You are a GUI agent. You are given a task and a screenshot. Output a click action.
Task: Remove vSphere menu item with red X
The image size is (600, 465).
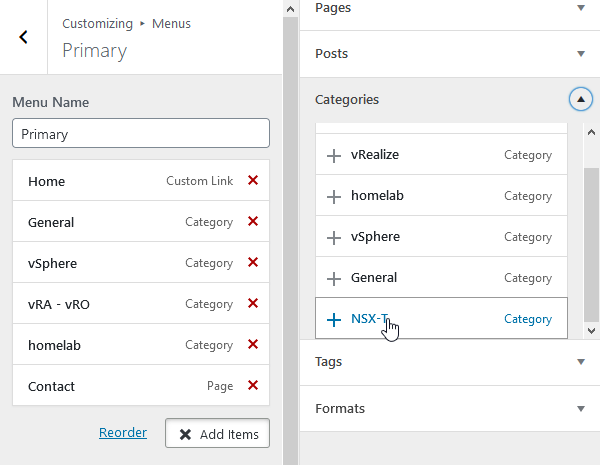click(253, 263)
